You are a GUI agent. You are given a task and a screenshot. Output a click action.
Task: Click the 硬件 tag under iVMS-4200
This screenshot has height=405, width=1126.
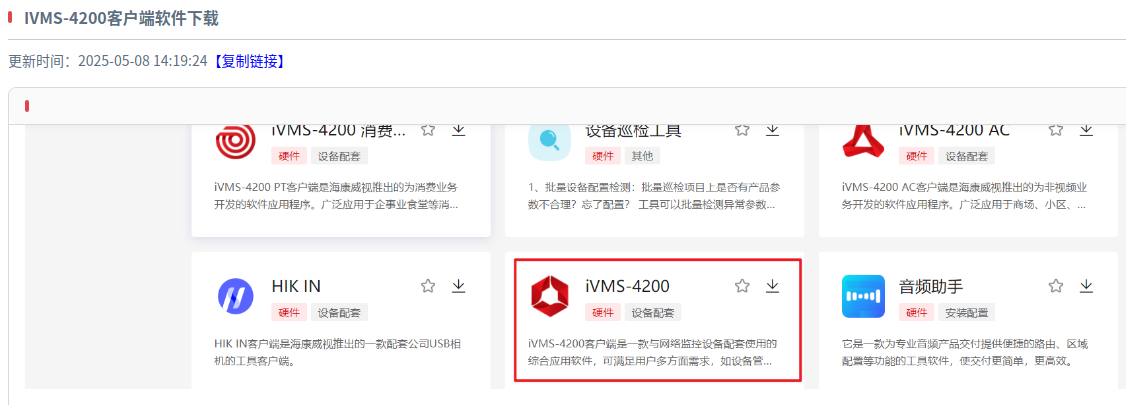click(603, 312)
